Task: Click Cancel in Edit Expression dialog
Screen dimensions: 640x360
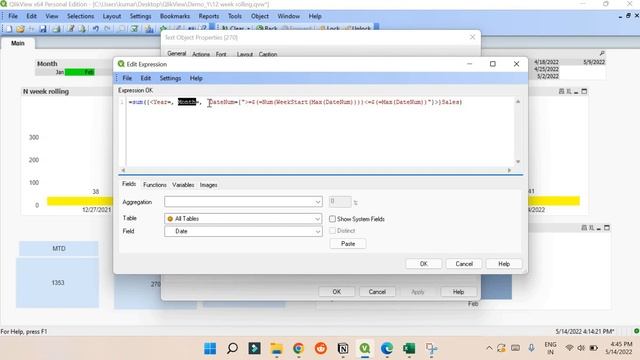Action: coord(464,264)
